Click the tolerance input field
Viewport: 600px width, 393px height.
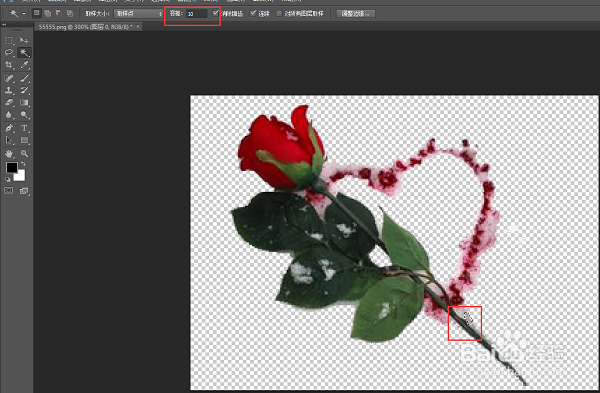[196, 14]
